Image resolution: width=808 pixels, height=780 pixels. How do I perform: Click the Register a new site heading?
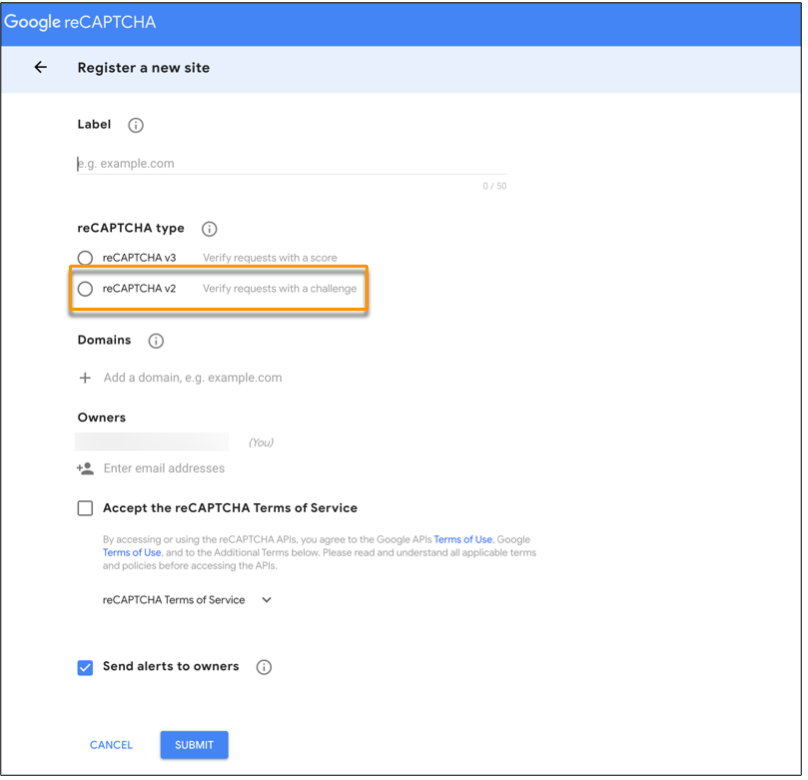pos(142,67)
